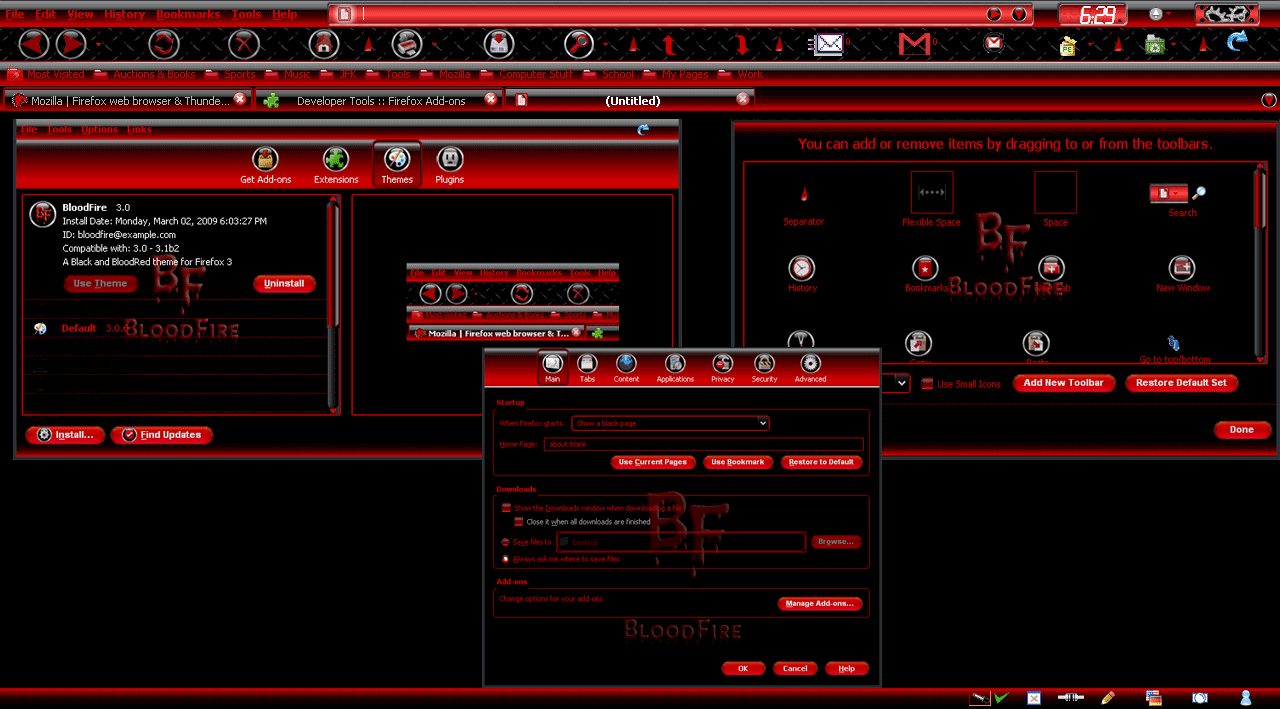Check 'Show the Downloads window when downloading a file'
Image resolution: width=1280 pixels, height=709 pixels.
click(505, 508)
